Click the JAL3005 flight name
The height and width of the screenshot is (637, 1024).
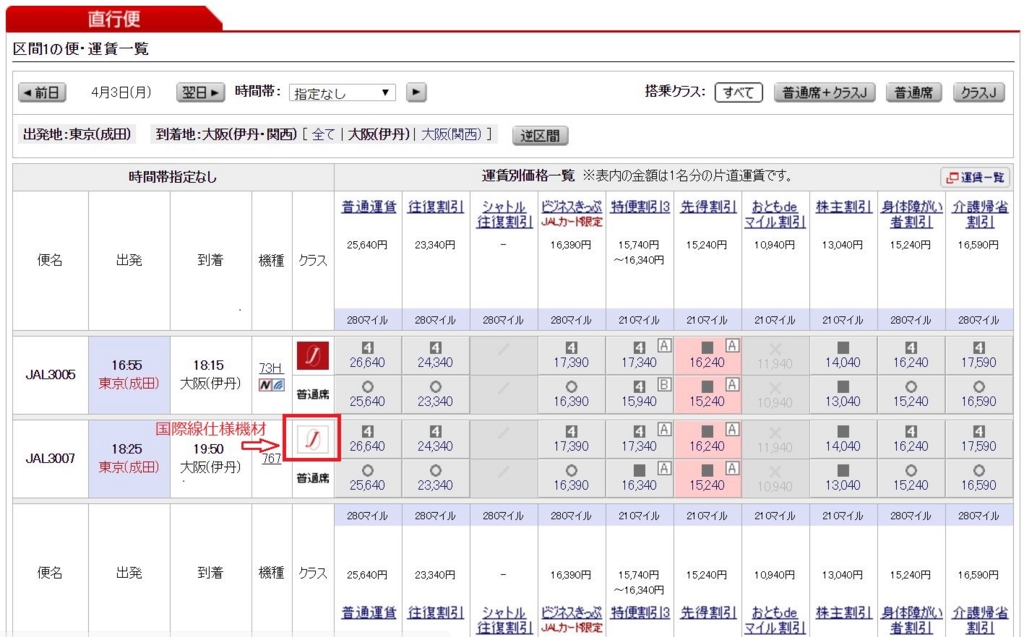pos(50,375)
